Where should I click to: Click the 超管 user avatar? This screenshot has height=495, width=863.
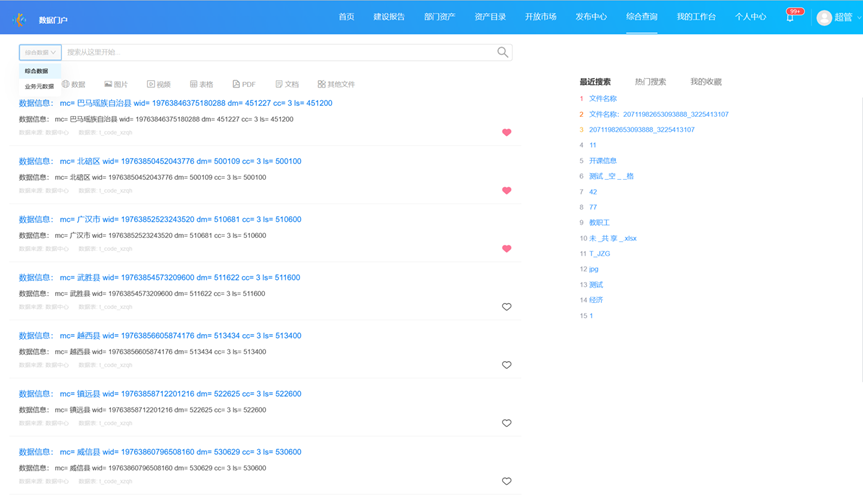tap(824, 18)
